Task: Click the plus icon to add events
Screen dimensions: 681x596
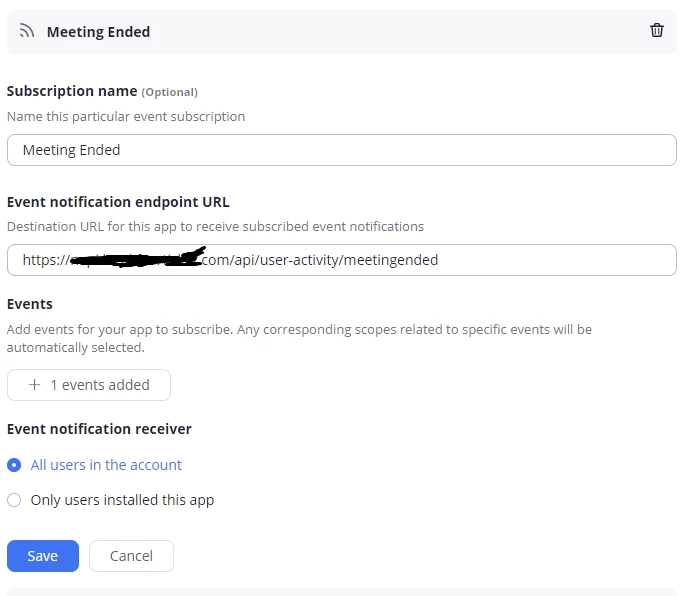Action: pos(35,385)
